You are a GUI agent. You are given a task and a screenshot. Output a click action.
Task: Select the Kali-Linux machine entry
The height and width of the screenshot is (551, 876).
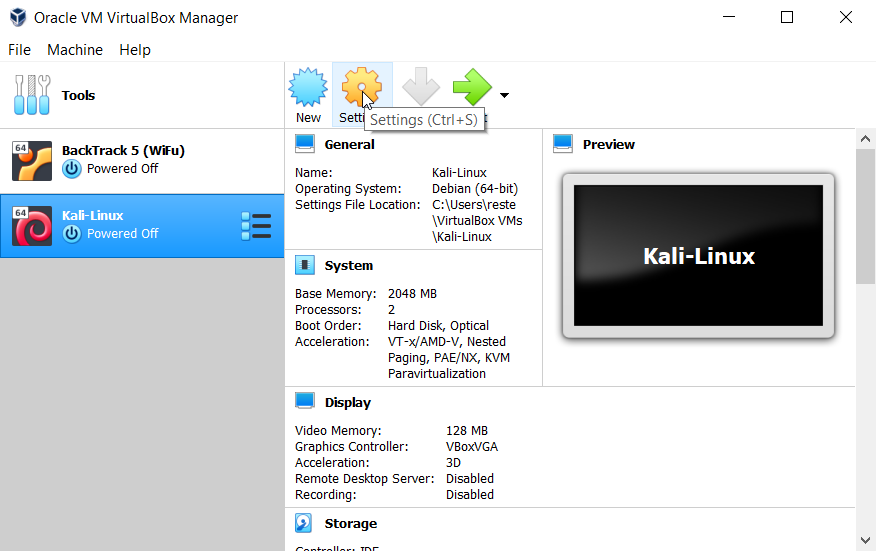point(142,226)
